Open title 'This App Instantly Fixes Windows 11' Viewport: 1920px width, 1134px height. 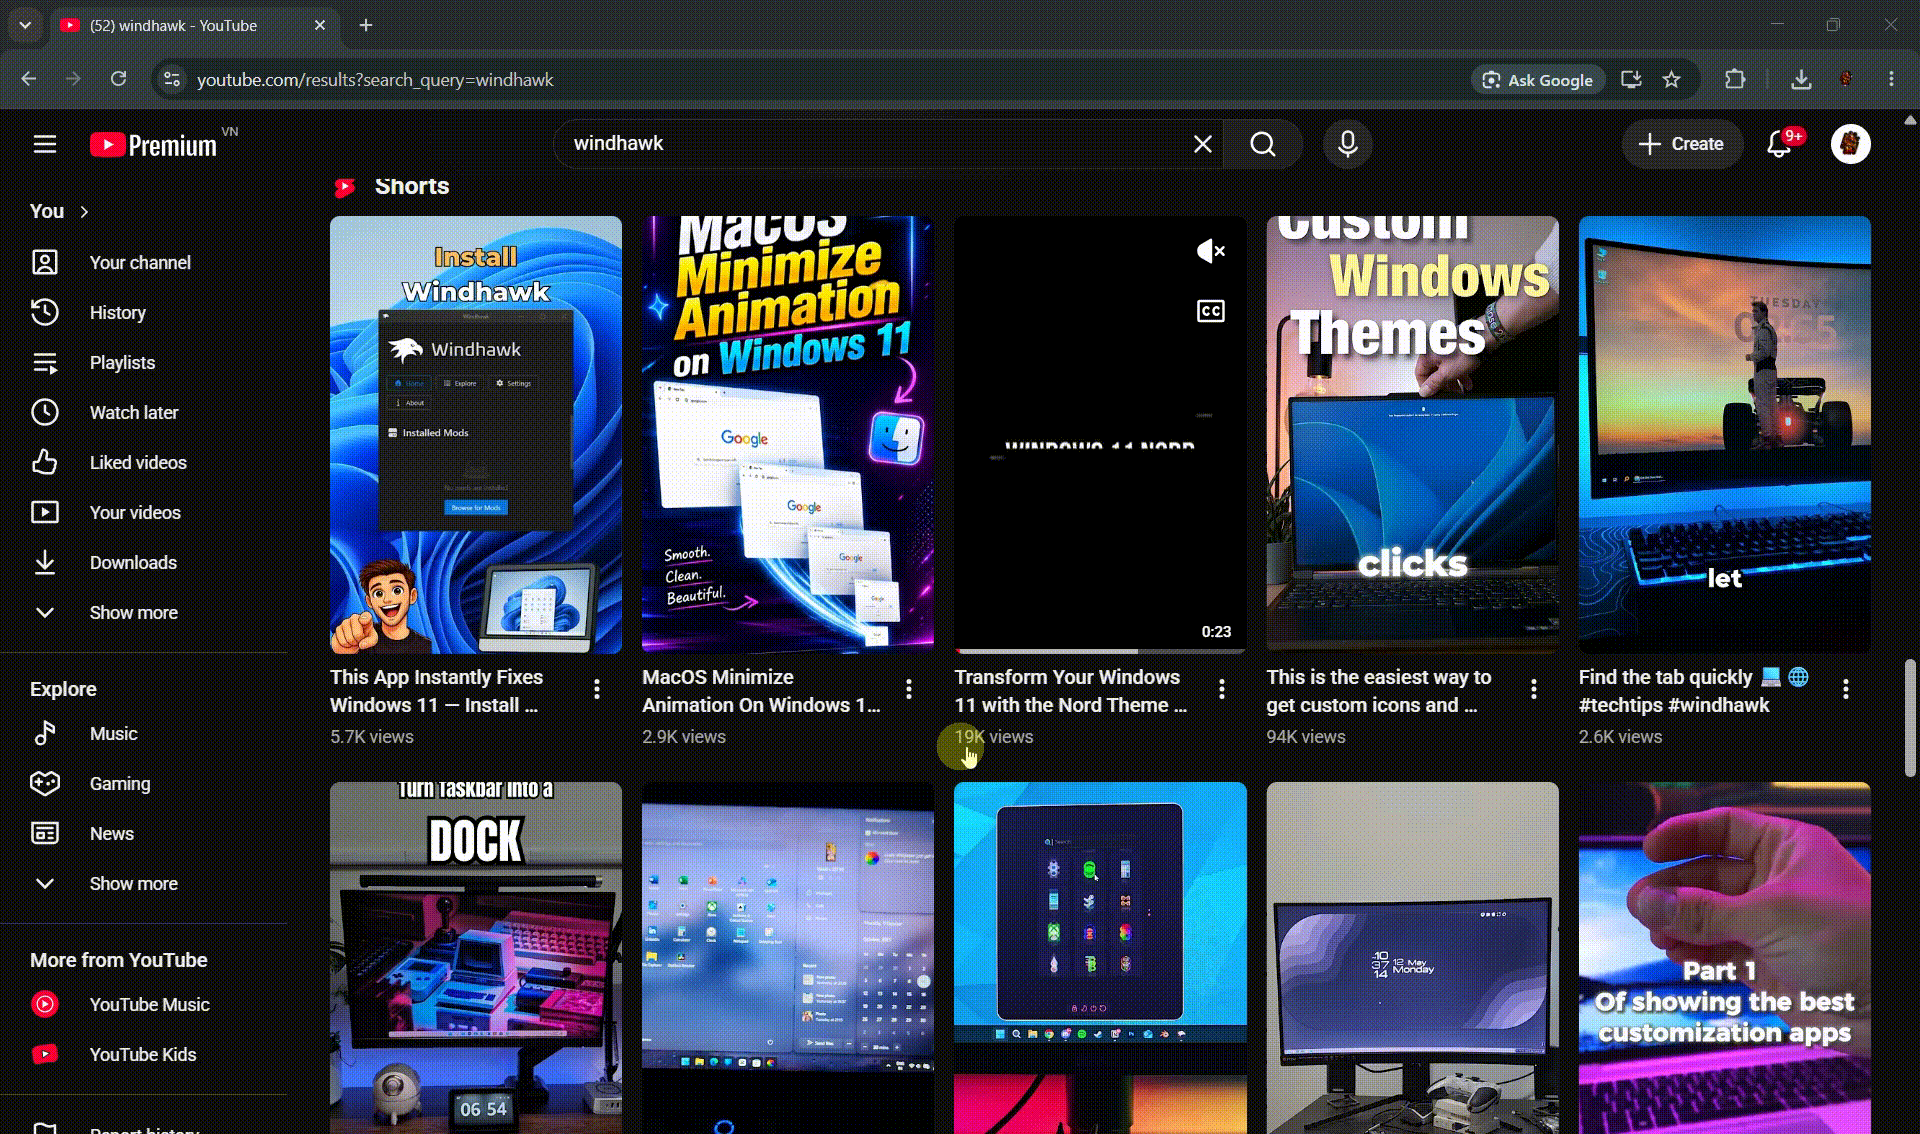(437, 691)
